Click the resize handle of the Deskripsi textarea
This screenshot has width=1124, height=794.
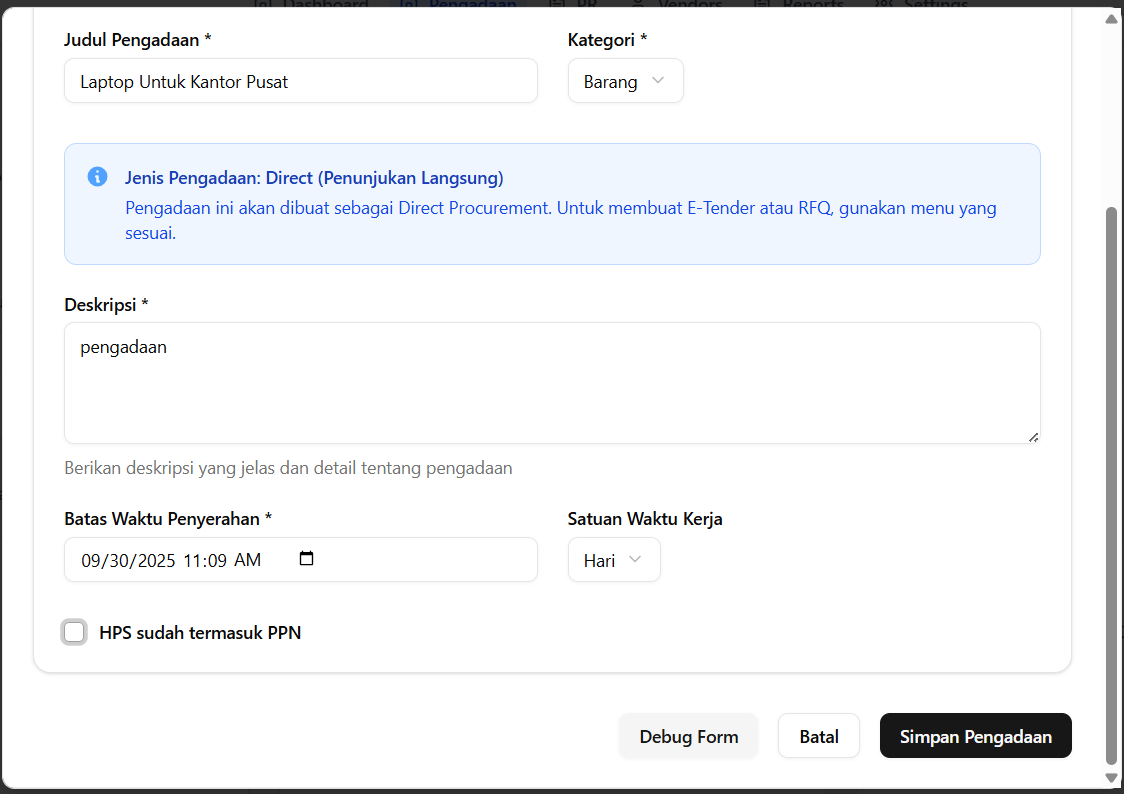tap(1033, 436)
